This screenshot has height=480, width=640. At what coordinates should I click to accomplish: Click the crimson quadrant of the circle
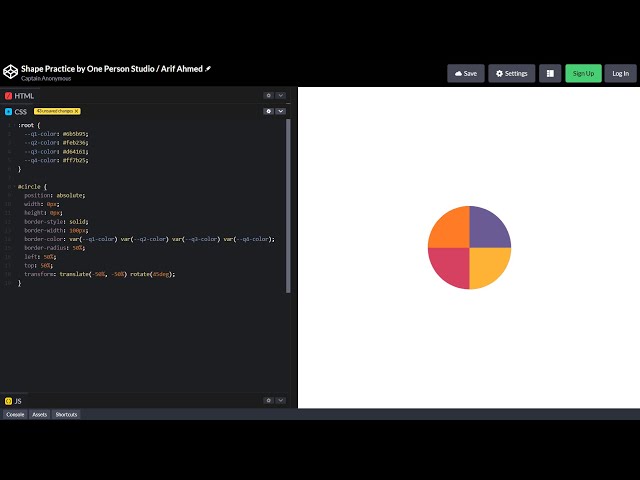[x=451, y=266]
